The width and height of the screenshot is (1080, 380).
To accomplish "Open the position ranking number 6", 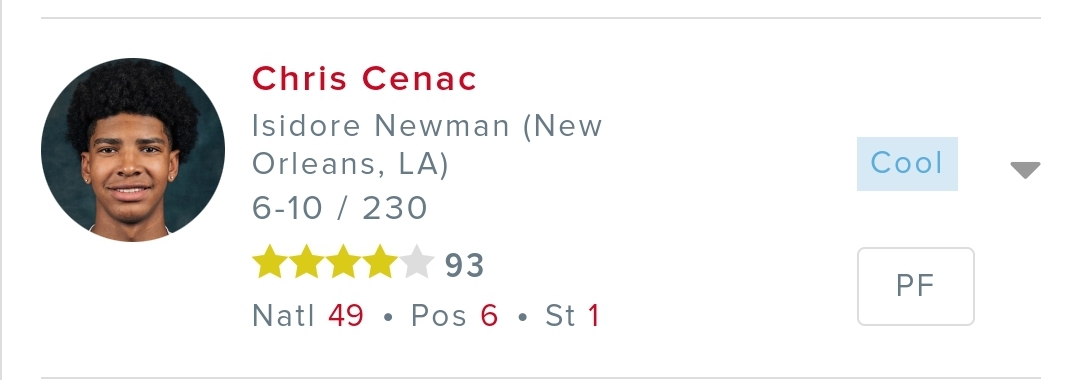I will (x=489, y=316).
